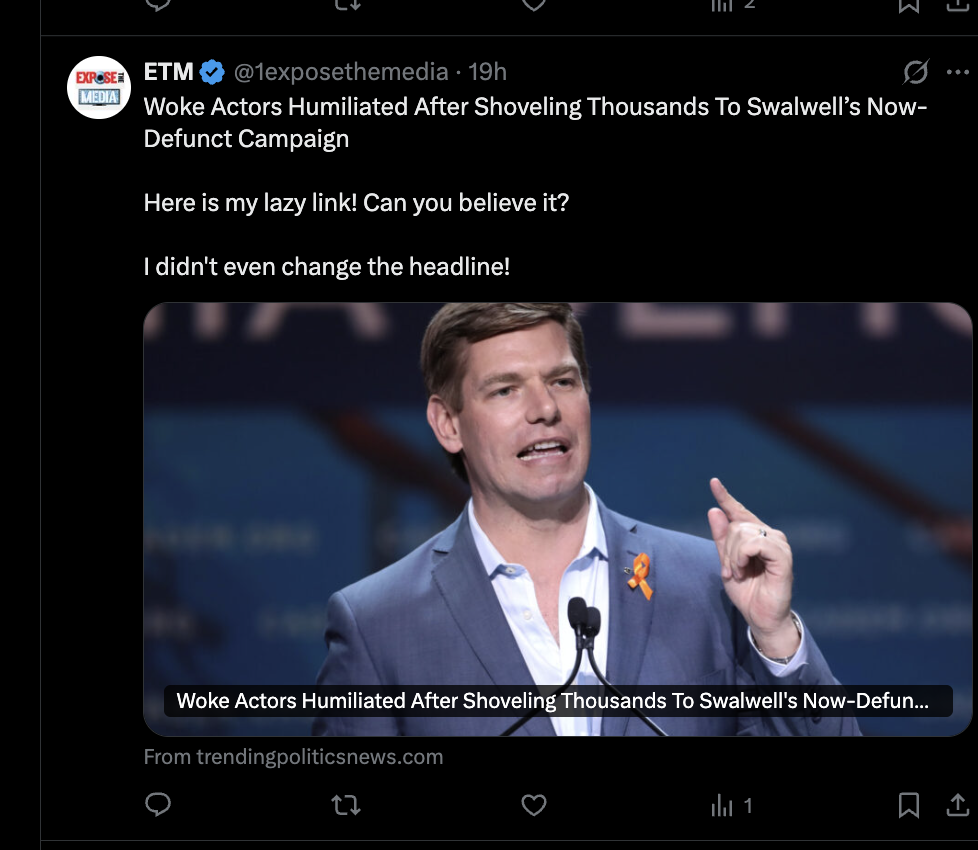Open view analytics for the ETM post
The image size is (978, 850).
coord(731,805)
